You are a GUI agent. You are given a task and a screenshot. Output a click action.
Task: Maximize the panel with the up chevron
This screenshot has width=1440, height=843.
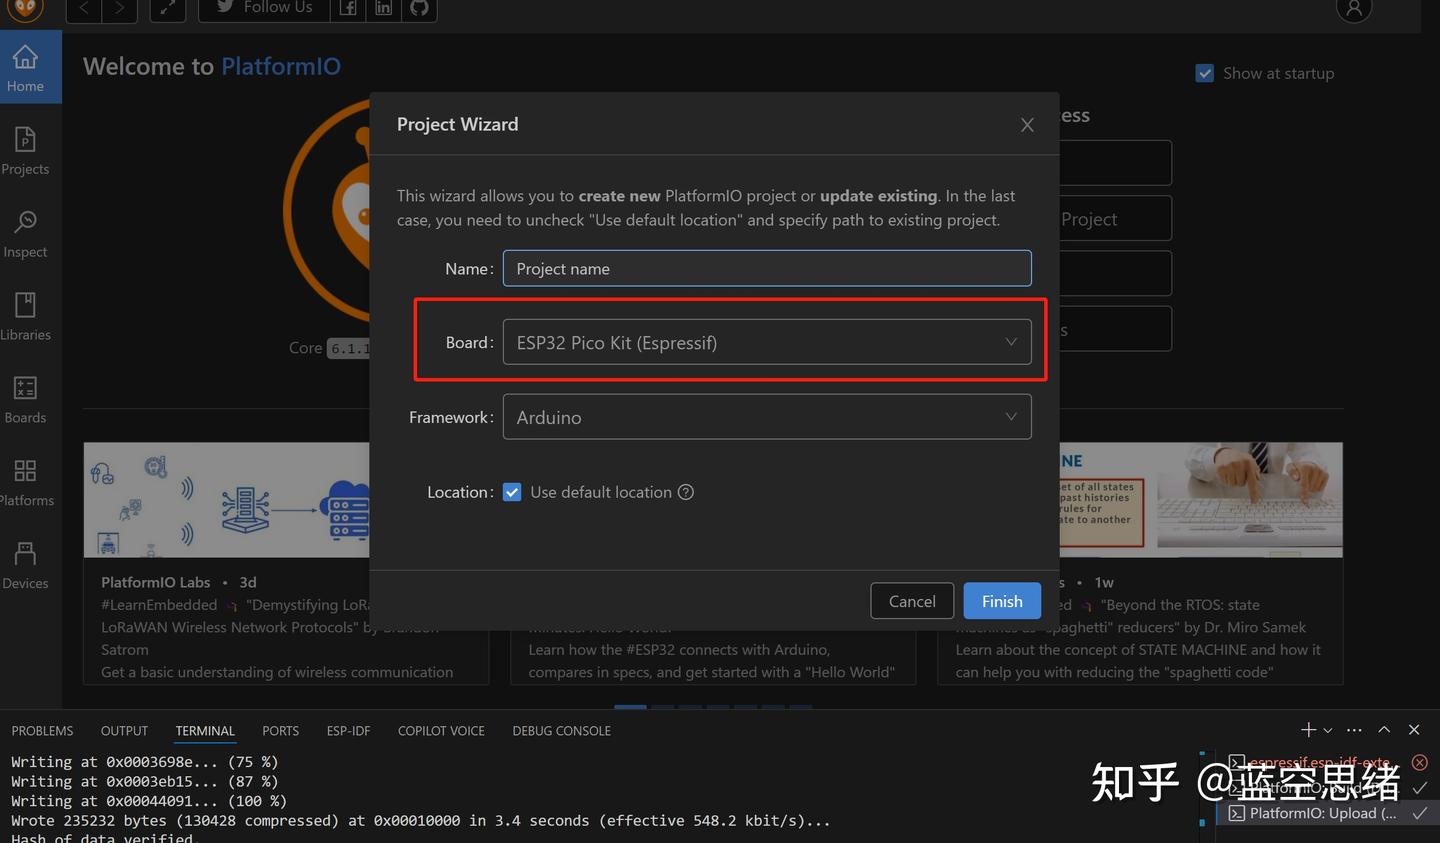coord(1384,730)
